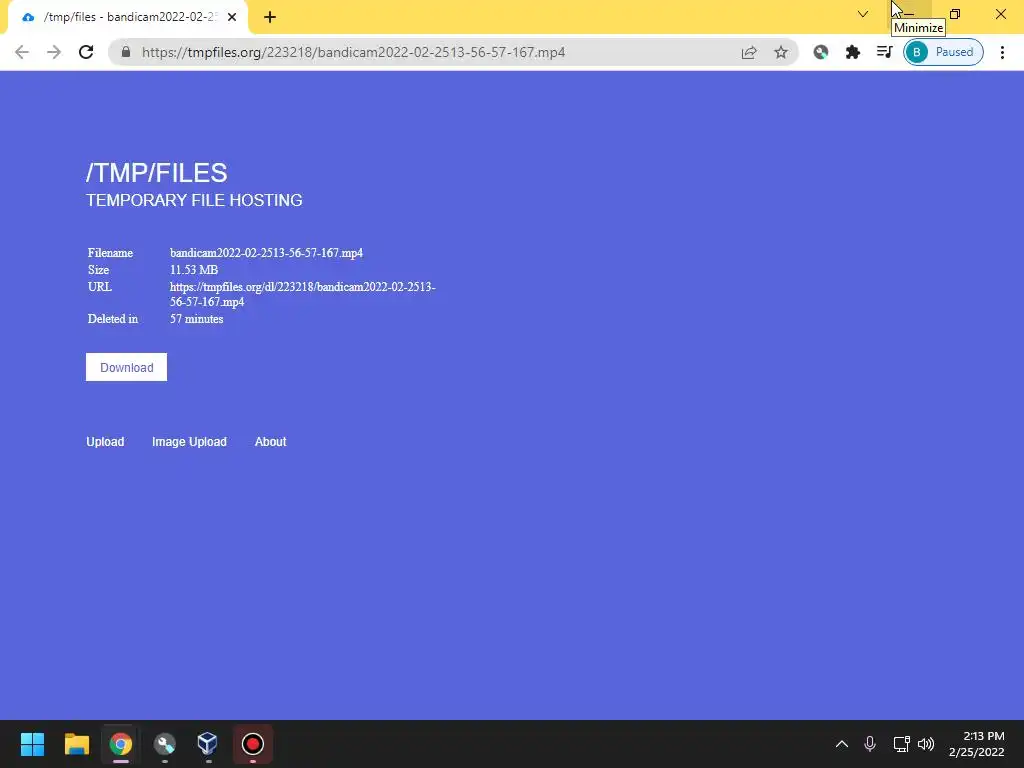Screen dimensions: 1024x768
Task: Open File Explorer from taskbar
Action: click(76, 744)
